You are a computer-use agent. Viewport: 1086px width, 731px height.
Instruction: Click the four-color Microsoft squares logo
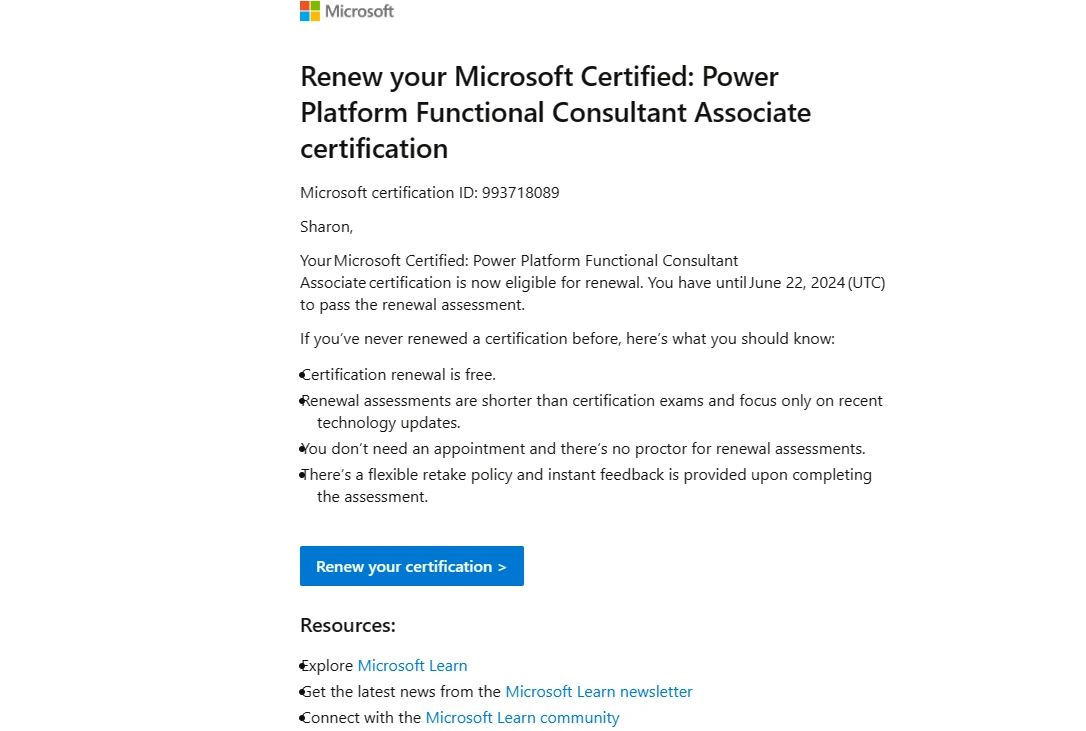click(x=310, y=11)
